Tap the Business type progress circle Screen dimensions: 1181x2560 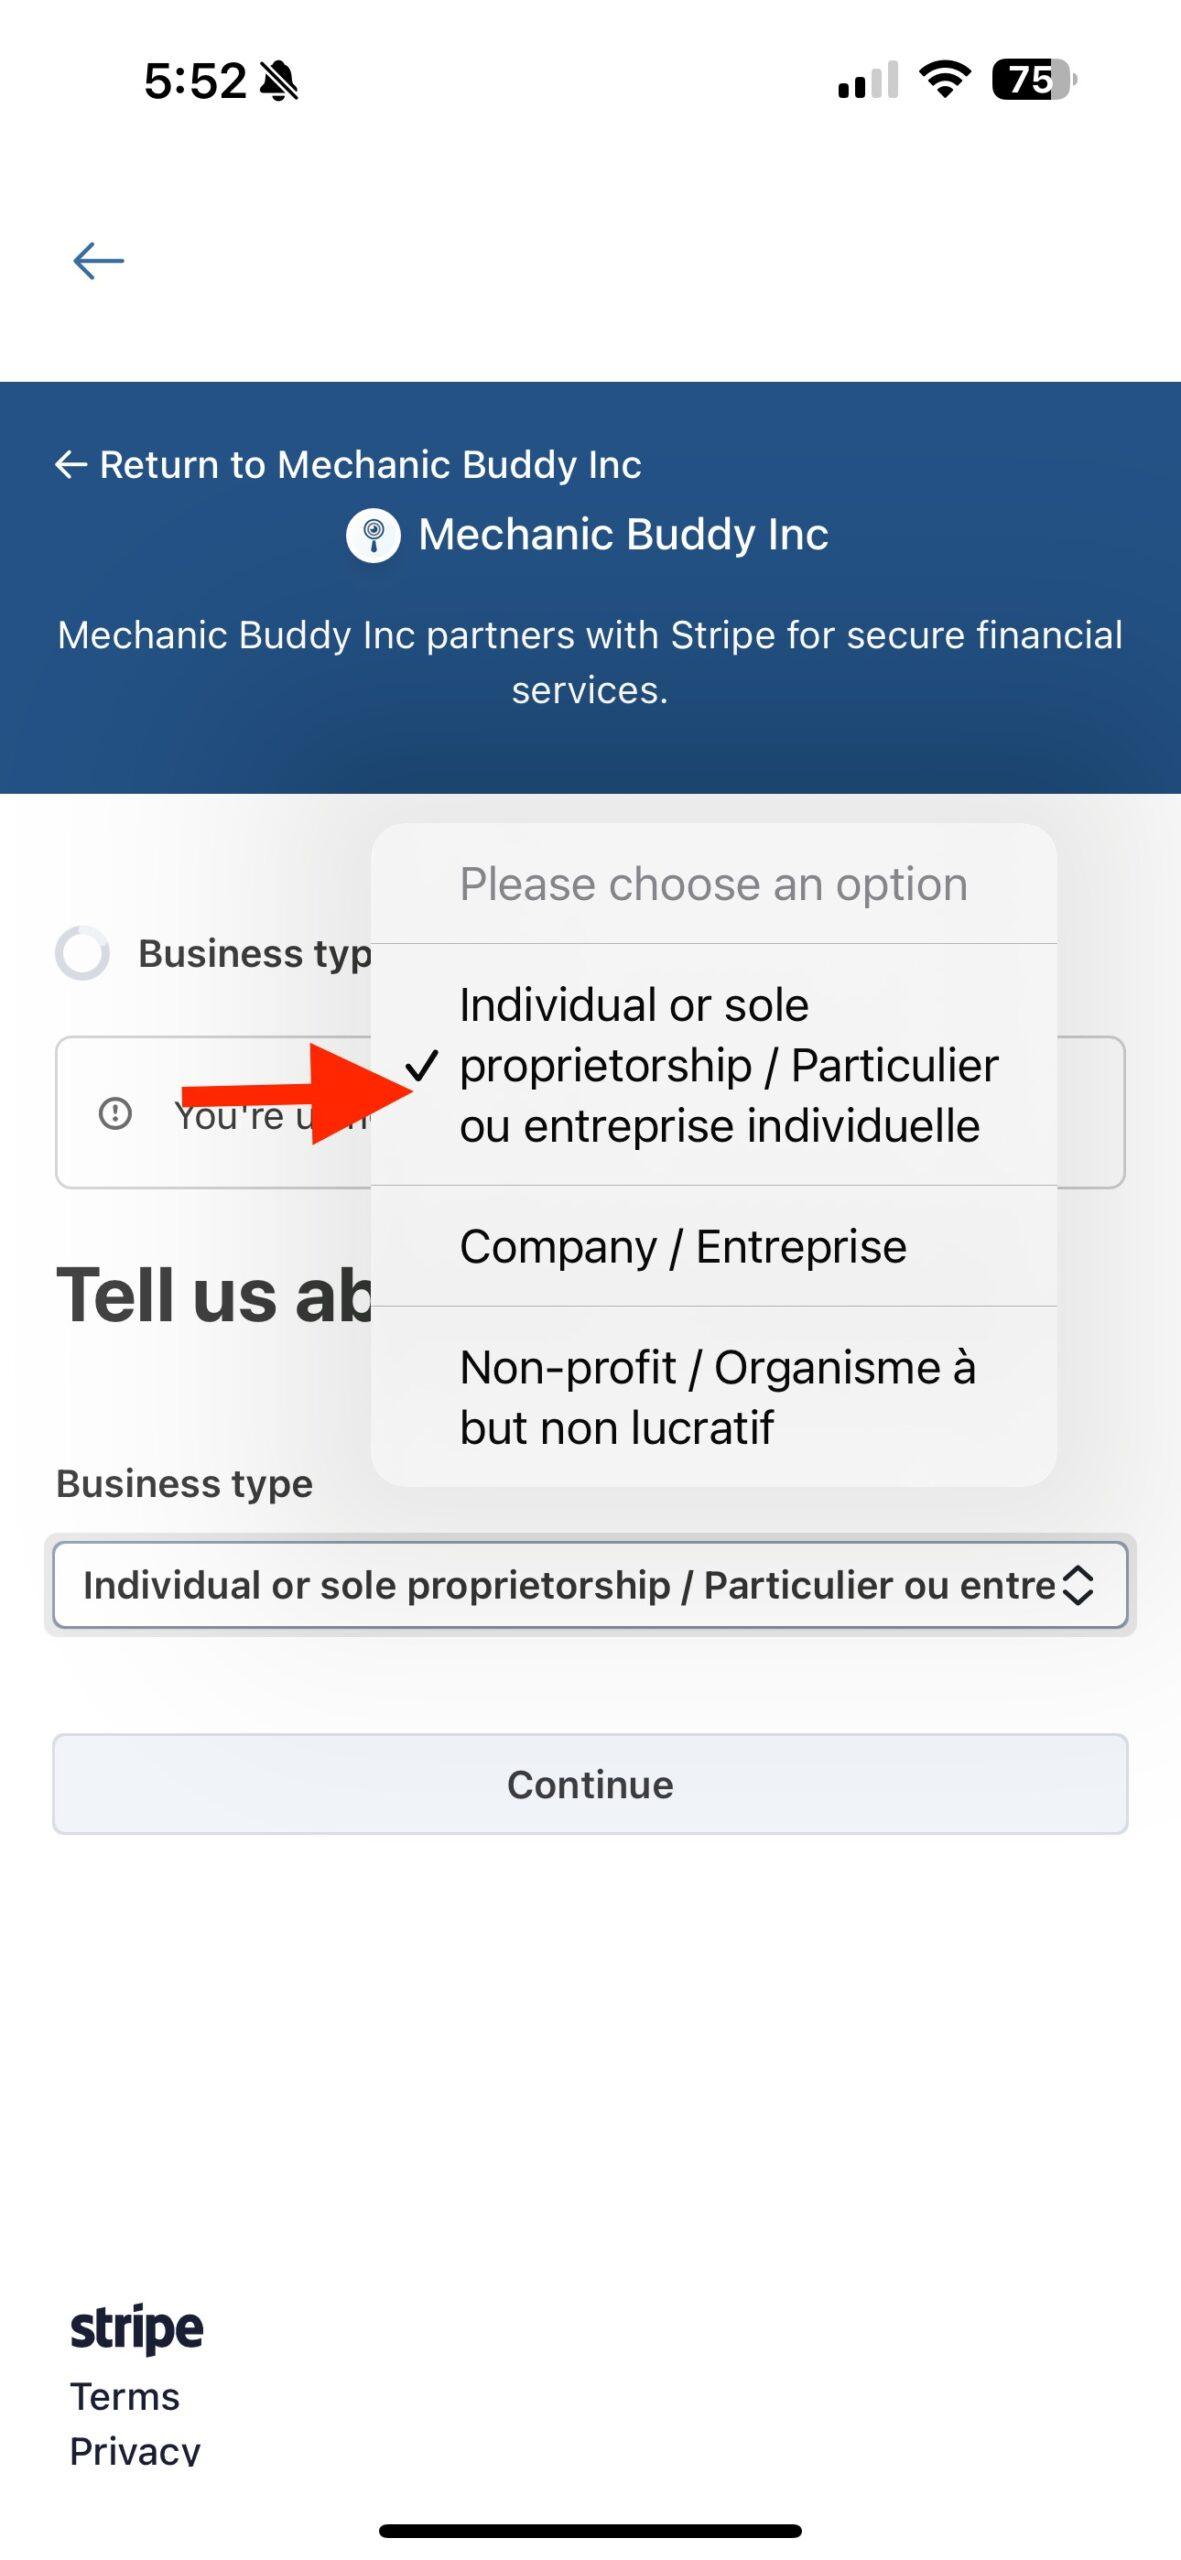click(x=82, y=953)
